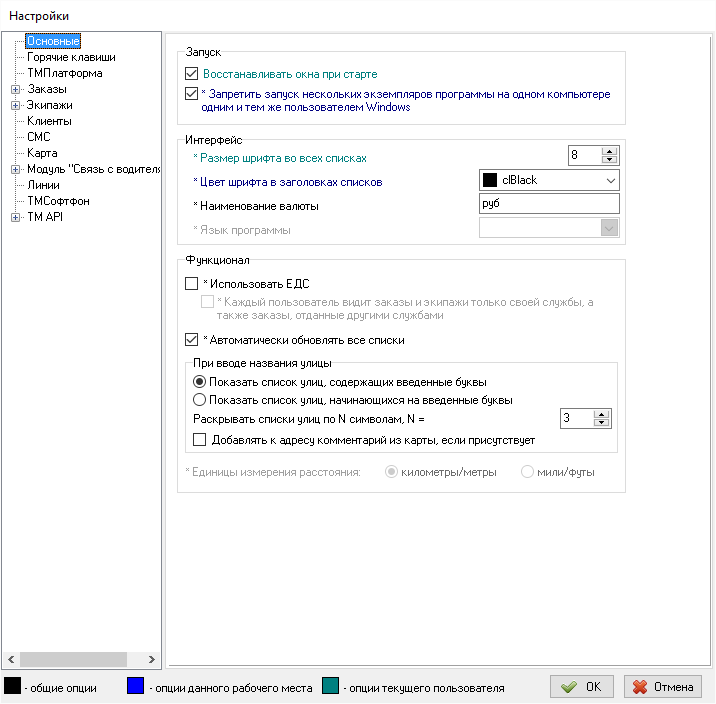Toggle Автоматически обновлять все списки checkbox

pos(193,340)
